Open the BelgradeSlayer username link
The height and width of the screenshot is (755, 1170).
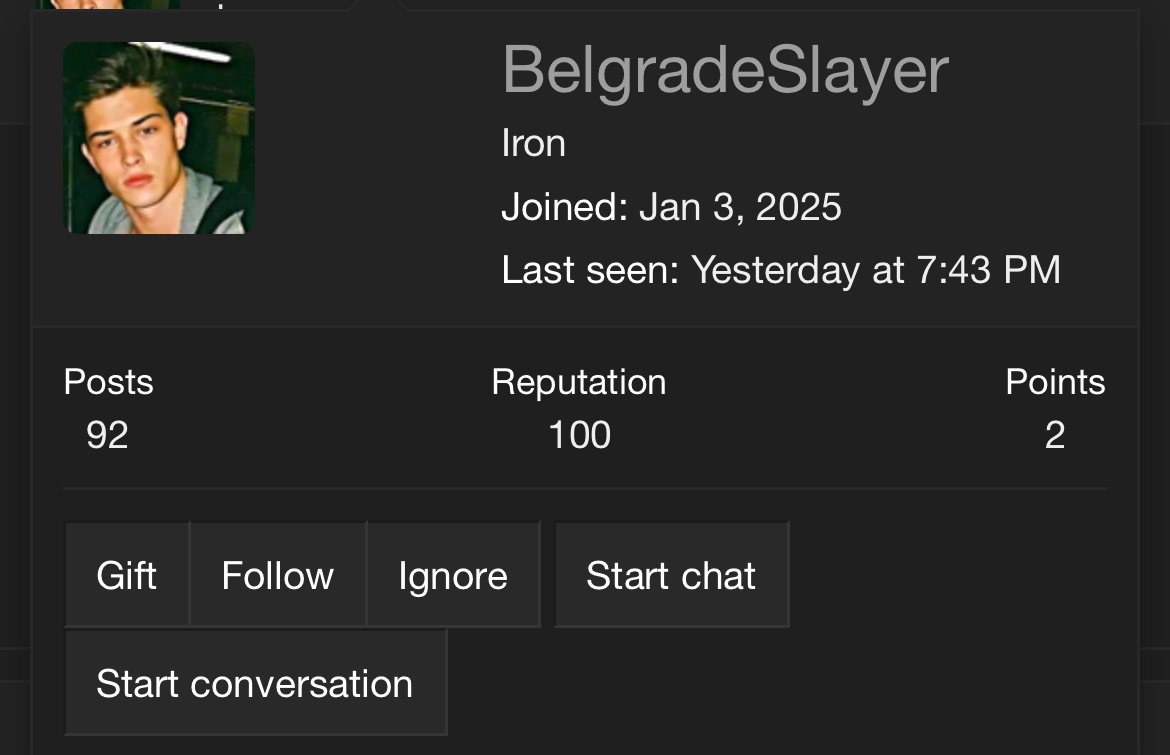point(725,70)
